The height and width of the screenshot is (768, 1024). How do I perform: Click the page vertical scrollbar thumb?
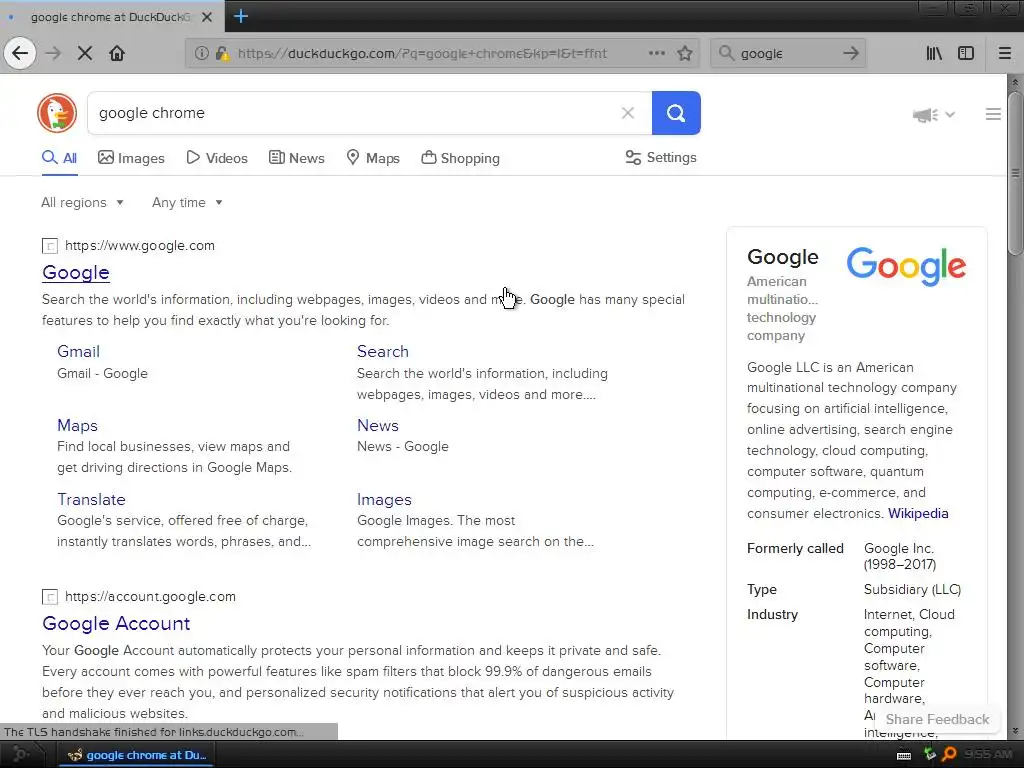[x=1014, y=173]
